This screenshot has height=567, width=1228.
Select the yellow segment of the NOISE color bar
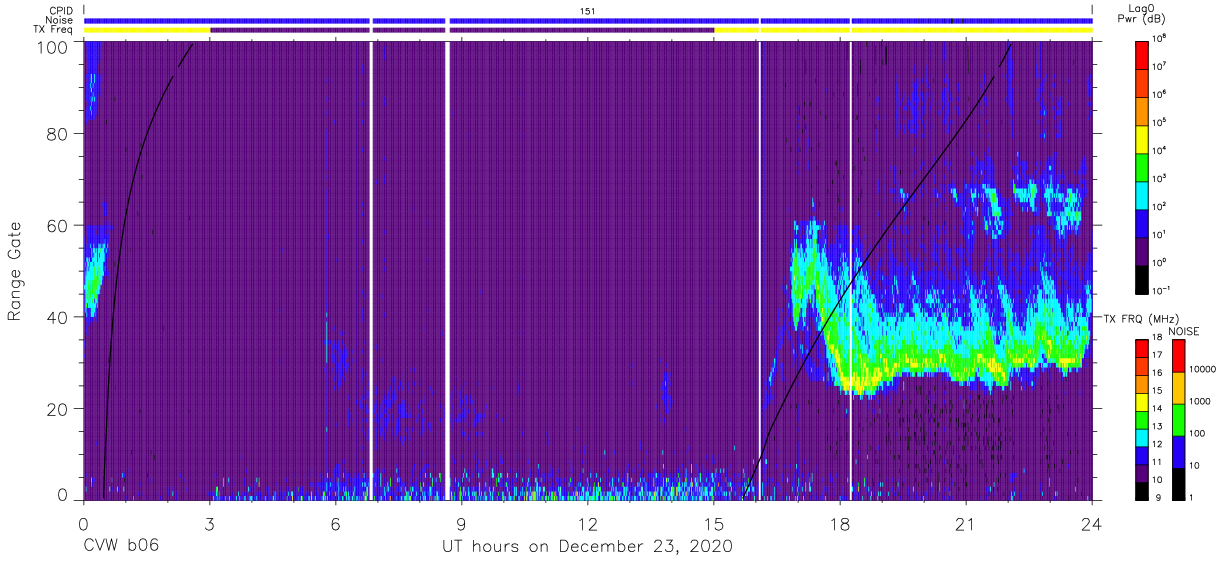1178,387
